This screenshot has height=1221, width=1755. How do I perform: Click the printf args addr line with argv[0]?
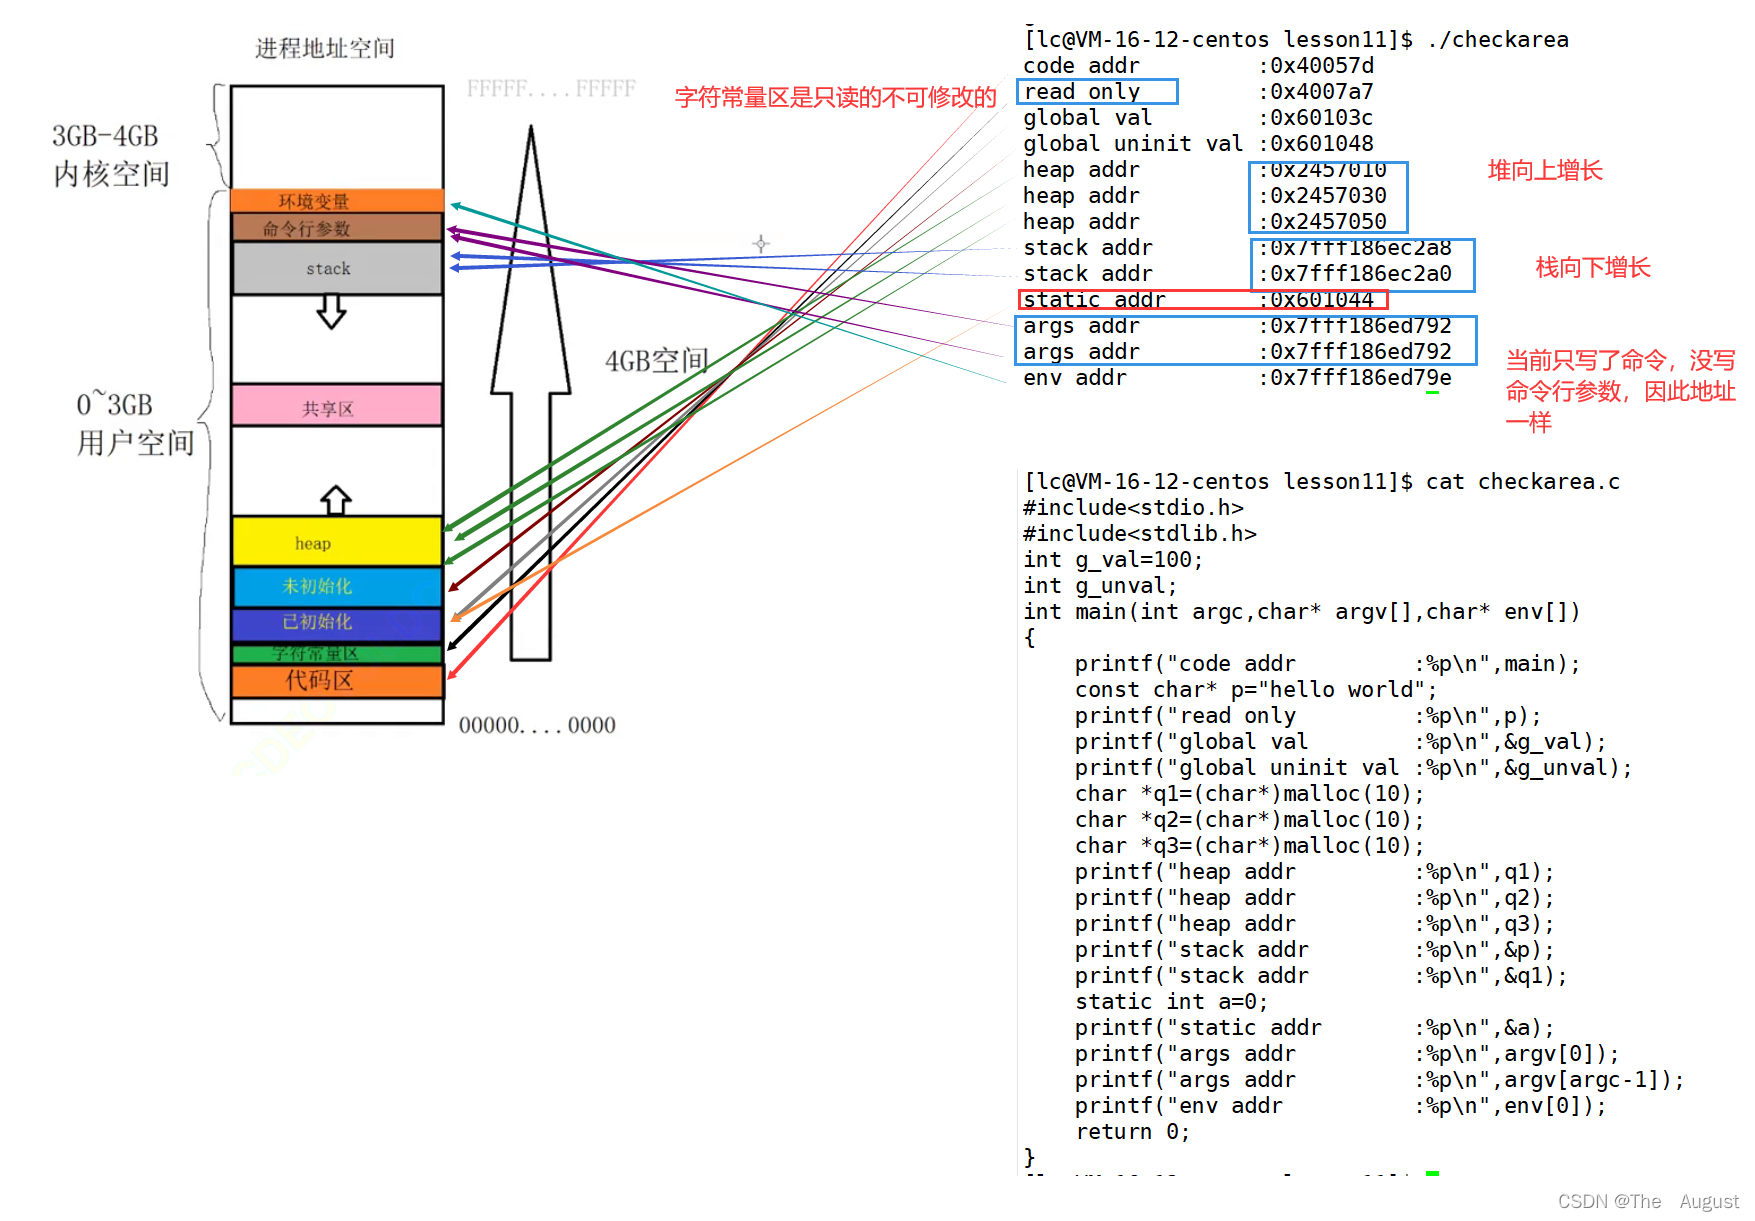click(x=1348, y=1053)
